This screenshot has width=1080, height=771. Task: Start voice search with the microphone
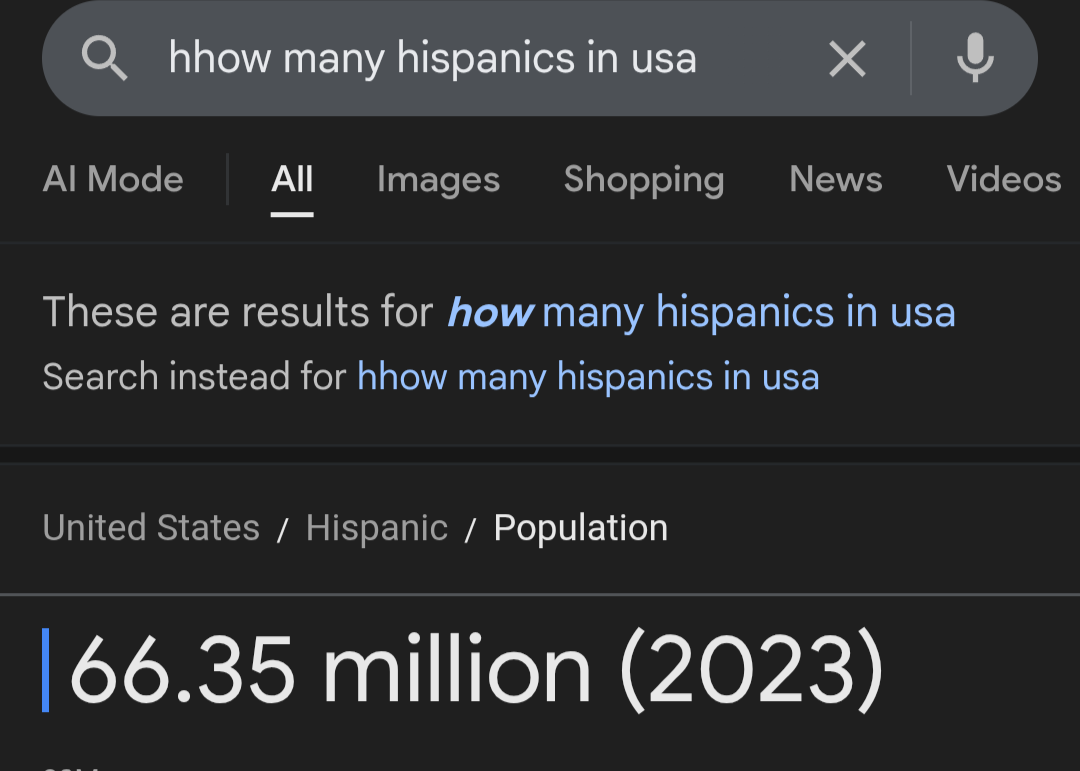point(975,58)
